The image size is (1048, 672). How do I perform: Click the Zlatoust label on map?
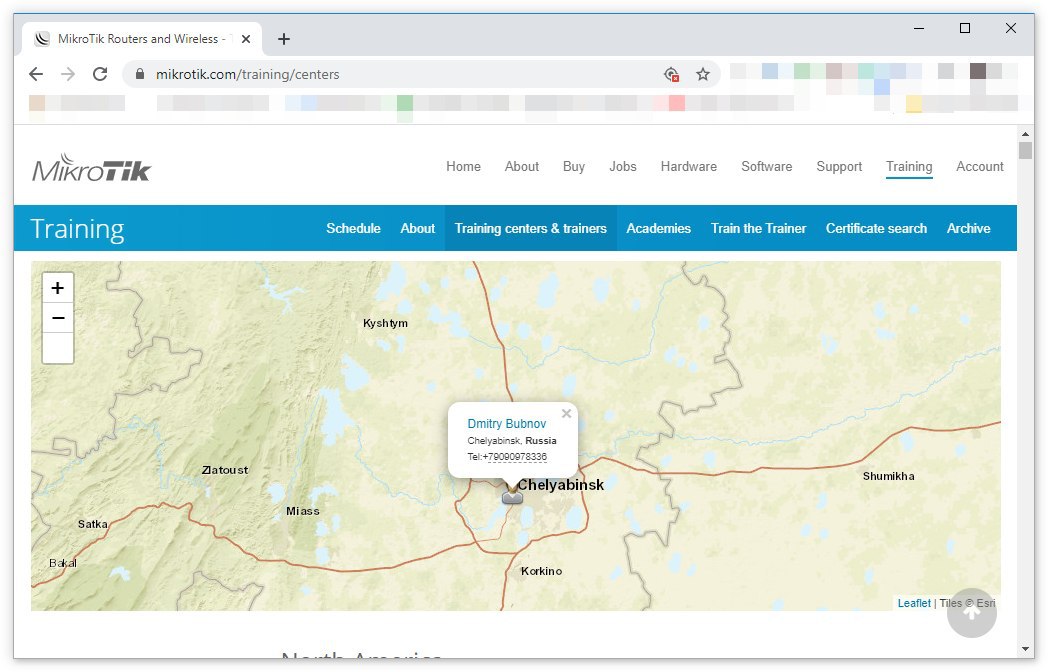pos(225,470)
